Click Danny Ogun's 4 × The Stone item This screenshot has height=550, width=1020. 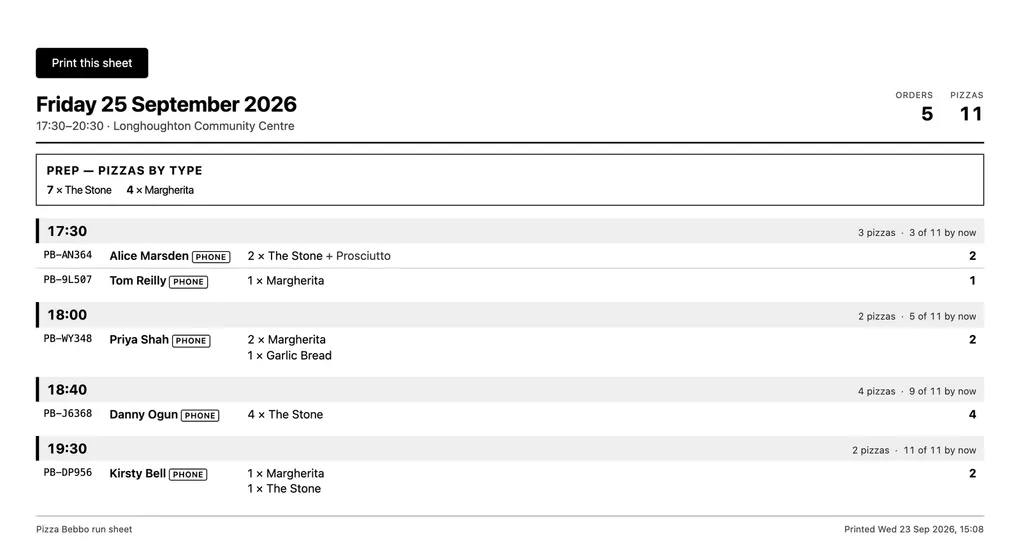click(x=285, y=415)
